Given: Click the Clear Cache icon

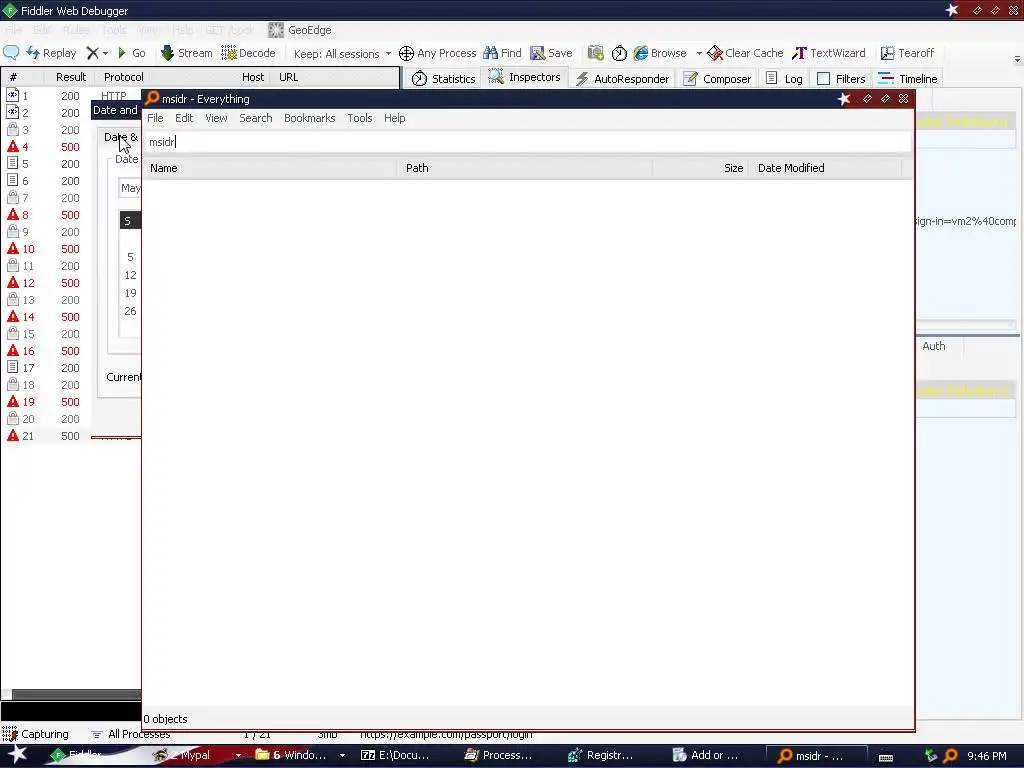Looking at the screenshot, I should pos(715,53).
